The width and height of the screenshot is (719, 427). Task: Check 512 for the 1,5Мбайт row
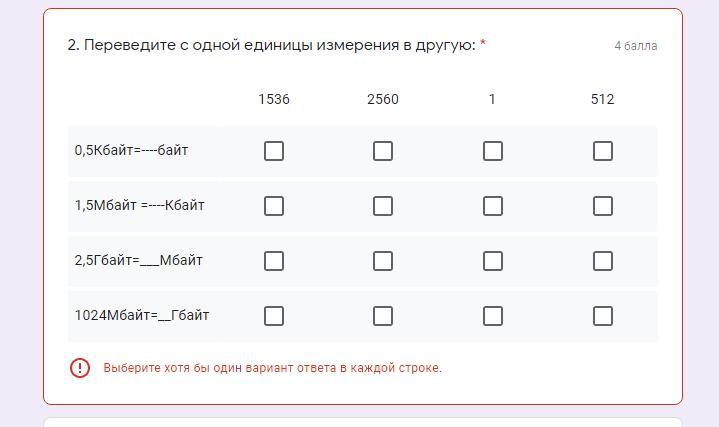pos(602,206)
